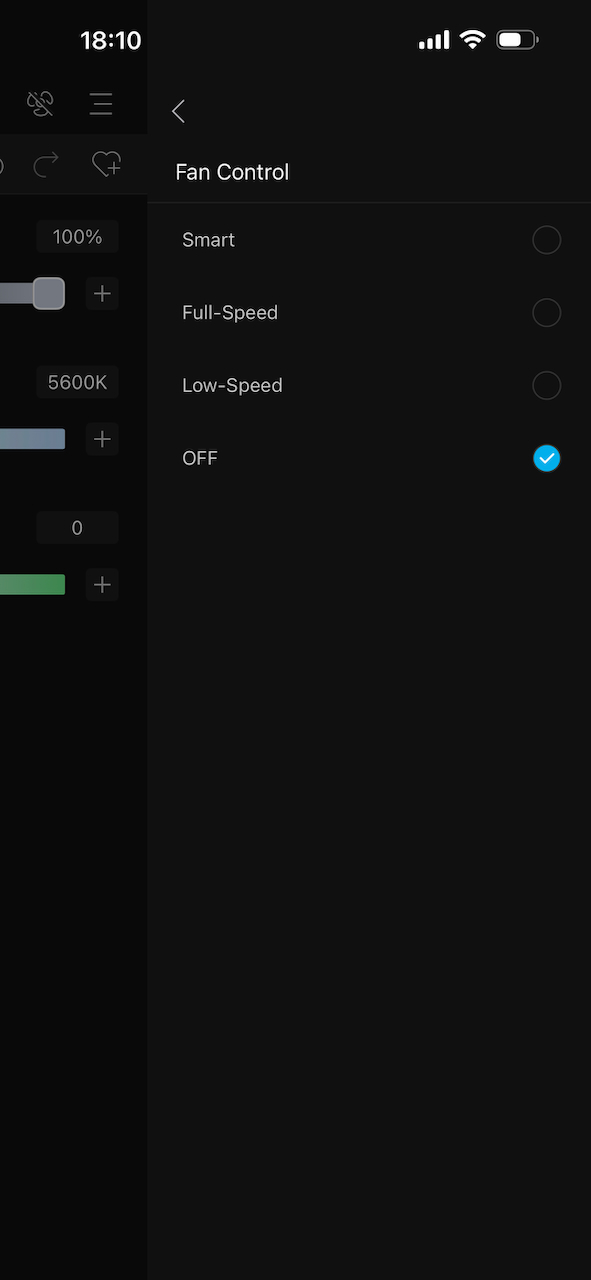
Task: Select the Smart fan mode
Action: (x=547, y=240)
